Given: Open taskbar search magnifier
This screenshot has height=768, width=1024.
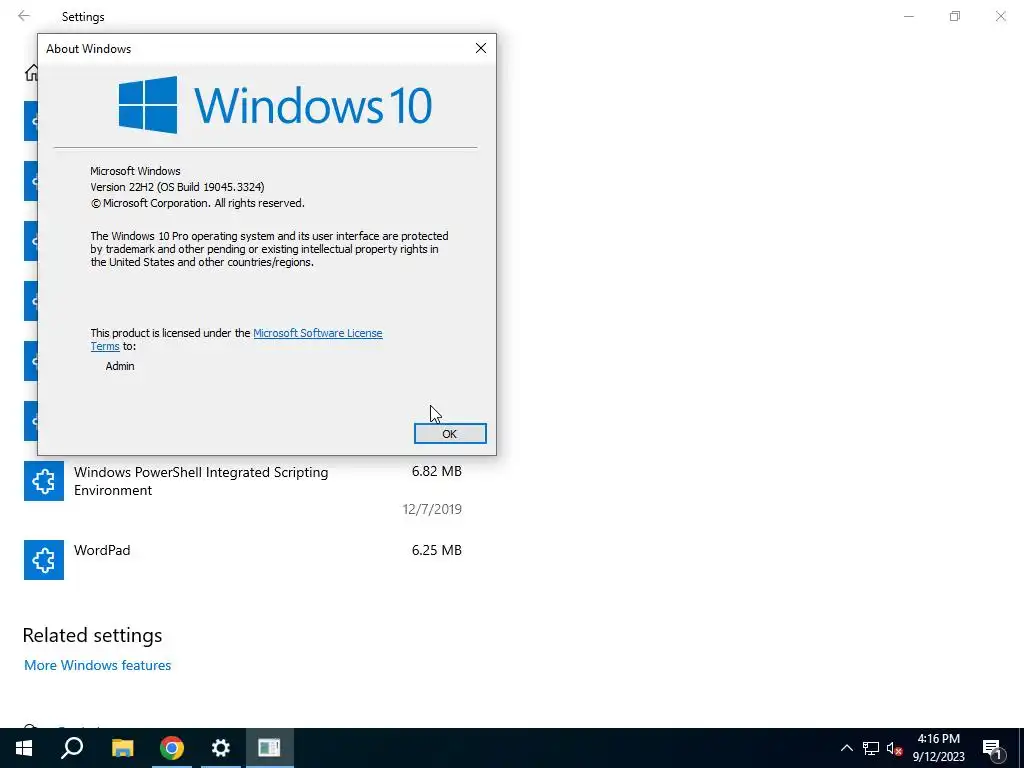Looking at the screenshot, I should coord(72,748).
